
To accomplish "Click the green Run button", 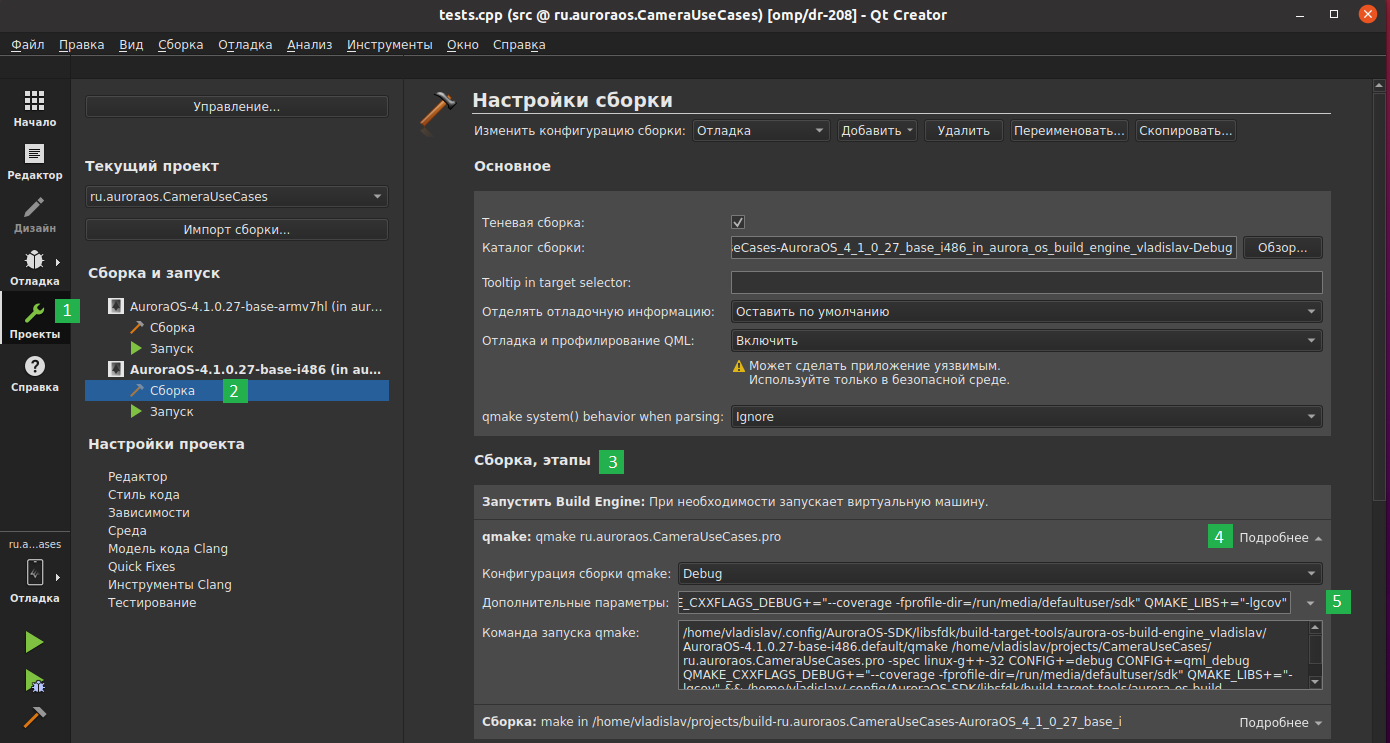I will (x=34, y=642).
